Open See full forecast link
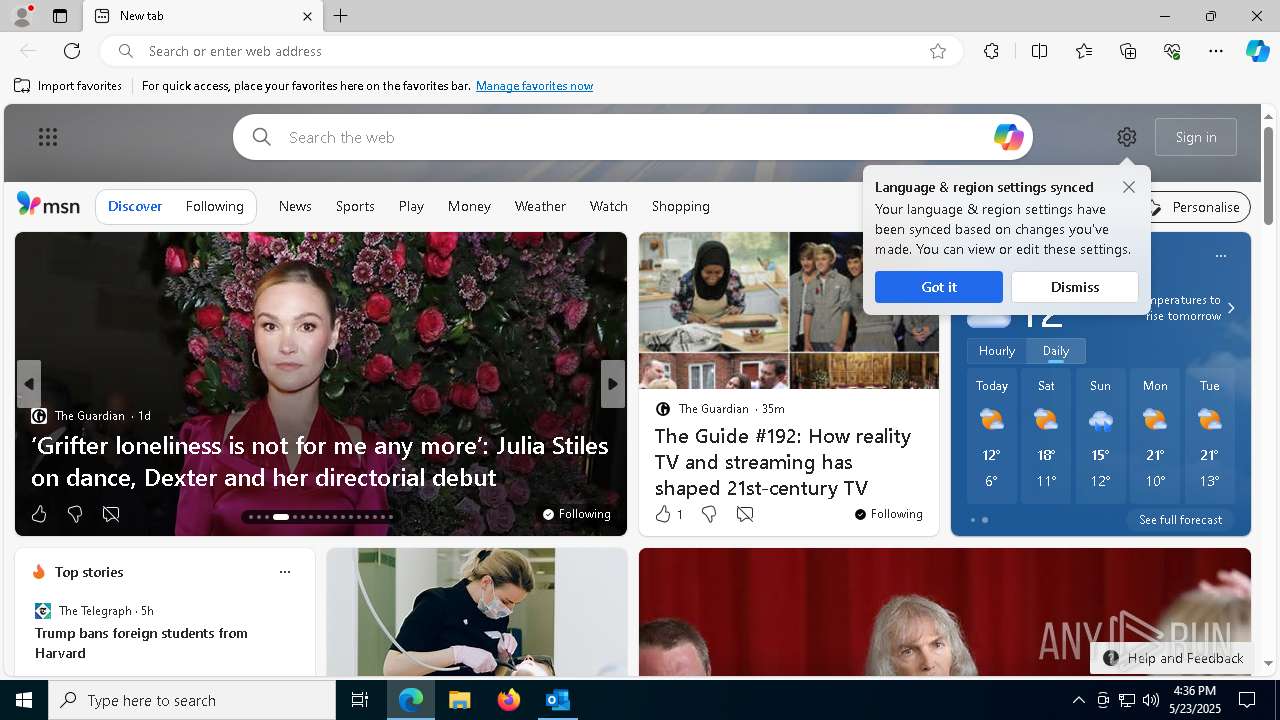 (1180, 520)
